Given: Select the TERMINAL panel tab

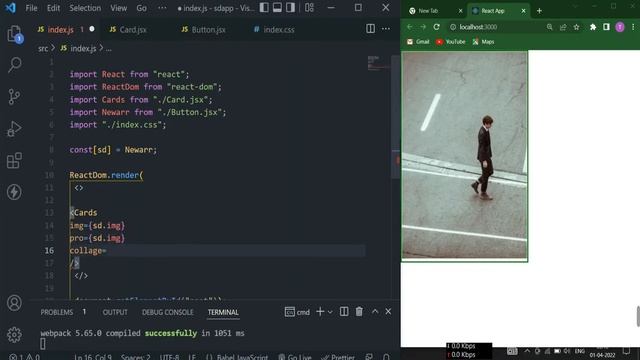Looking at the screenshot, I should (x=223, y=312).
